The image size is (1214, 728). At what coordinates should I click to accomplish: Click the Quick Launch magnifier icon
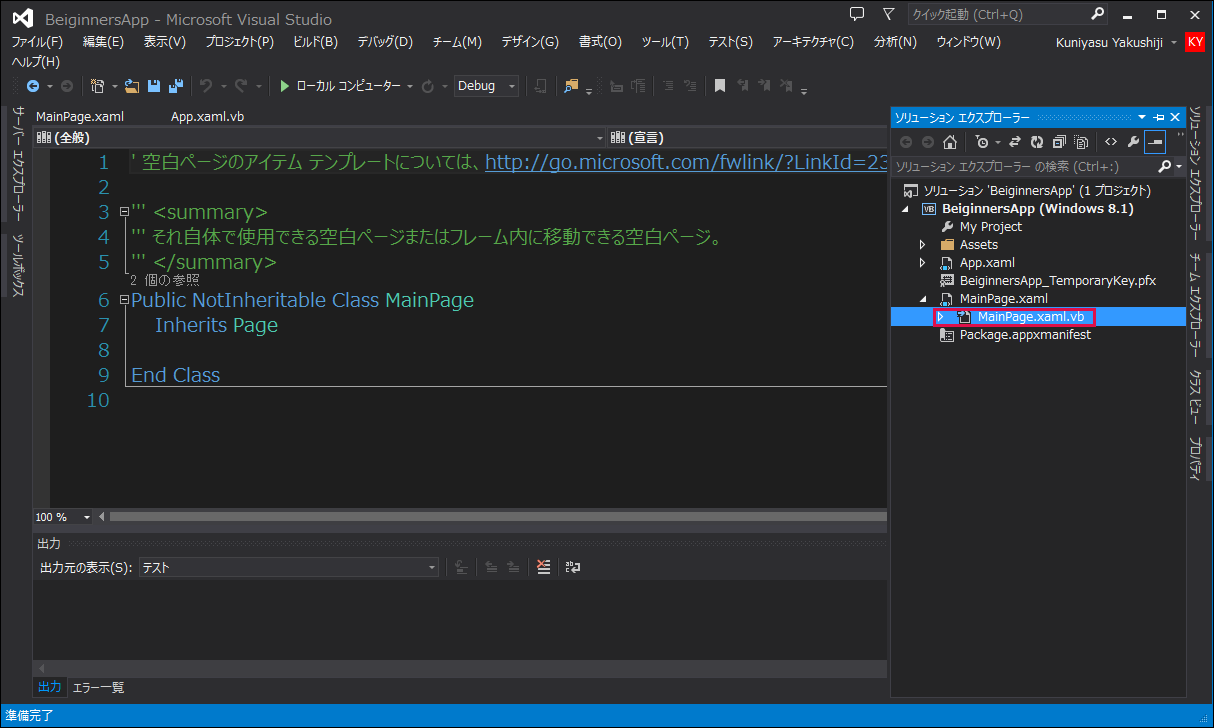click(x=1097, y=14)
